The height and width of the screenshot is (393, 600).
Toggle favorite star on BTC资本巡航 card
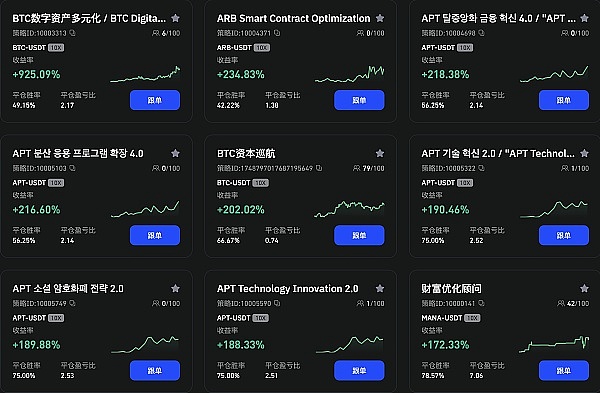[380, 153]
